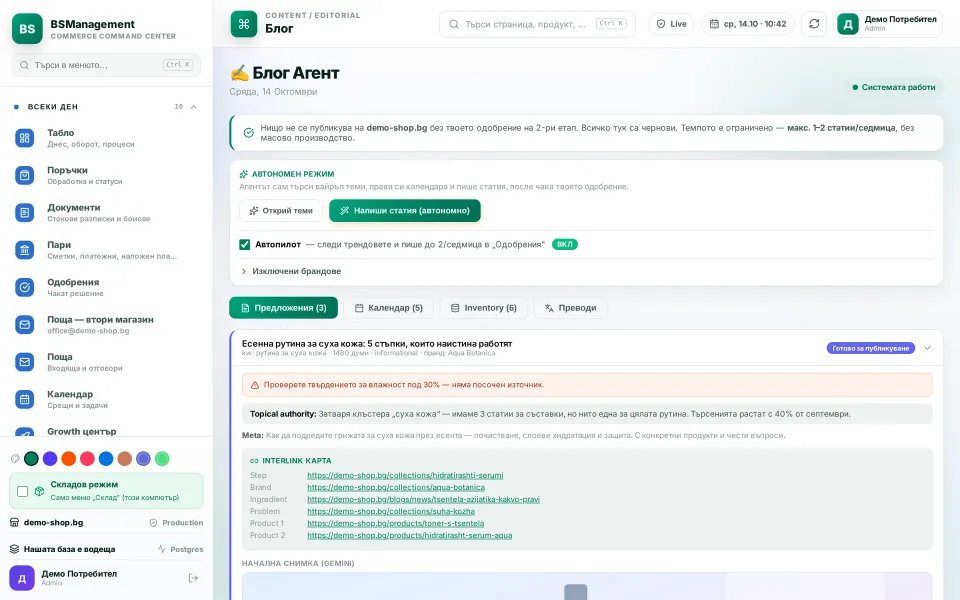Click the Production shield icon
Viewport: 960px width, 600px height.
click(x=154, y=523)
